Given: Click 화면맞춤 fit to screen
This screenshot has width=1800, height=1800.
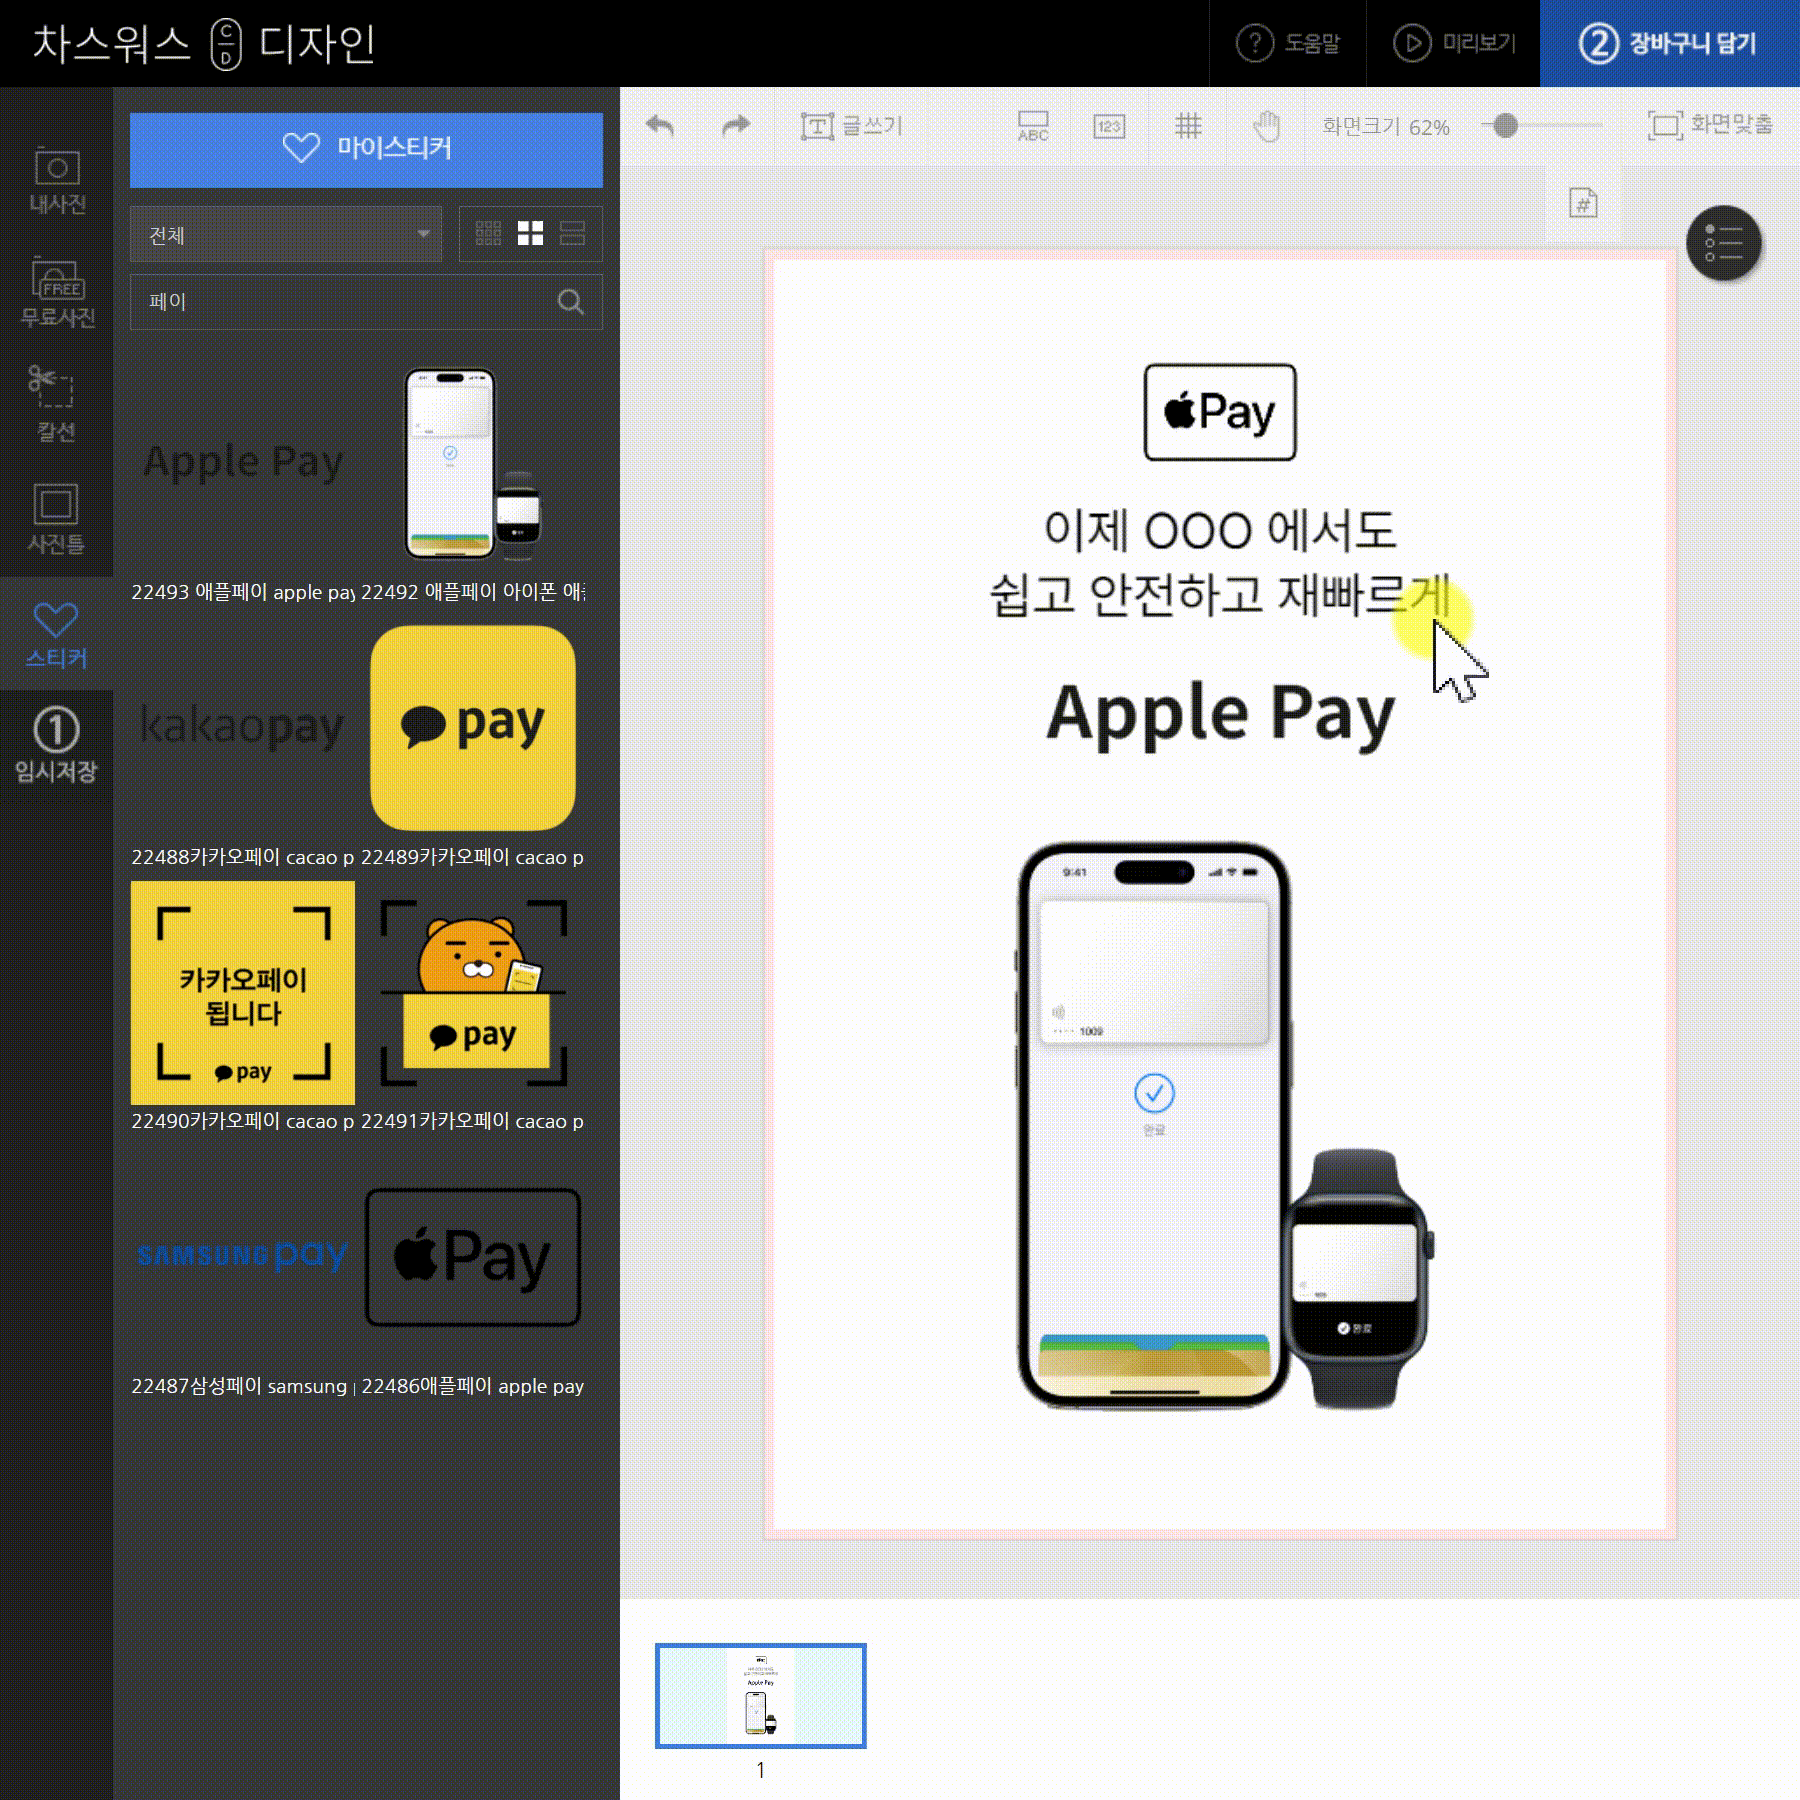Looking at the screenshot, I should (x=1710, y=126).
